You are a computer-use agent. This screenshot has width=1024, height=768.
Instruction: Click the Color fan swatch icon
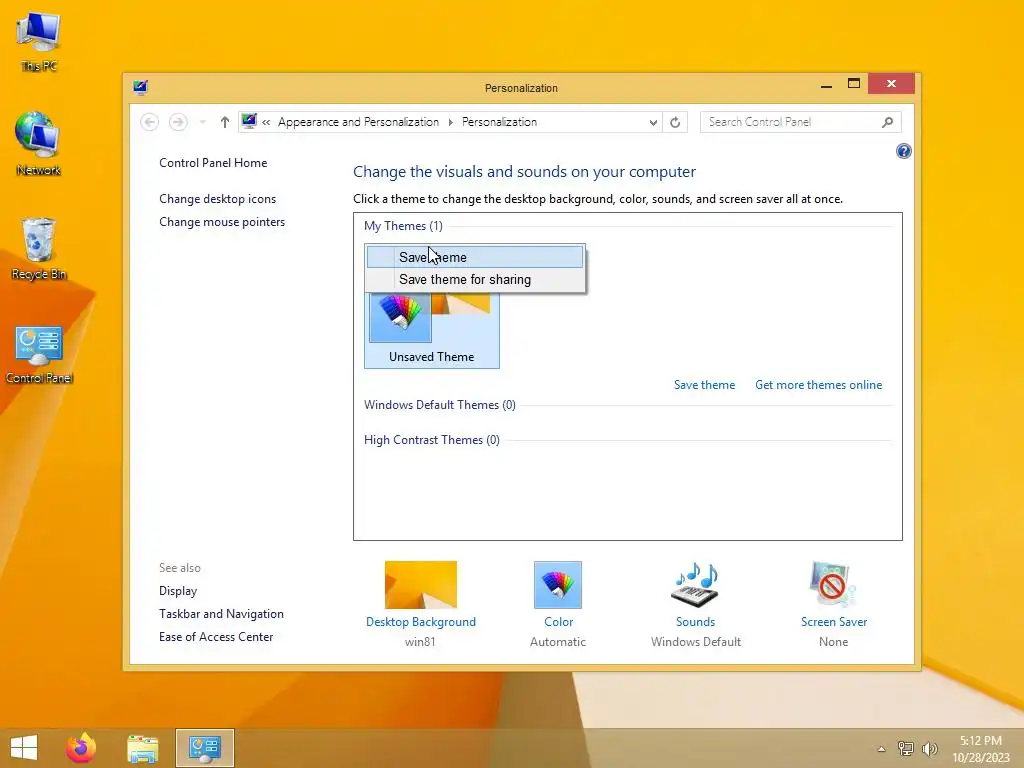558,584
